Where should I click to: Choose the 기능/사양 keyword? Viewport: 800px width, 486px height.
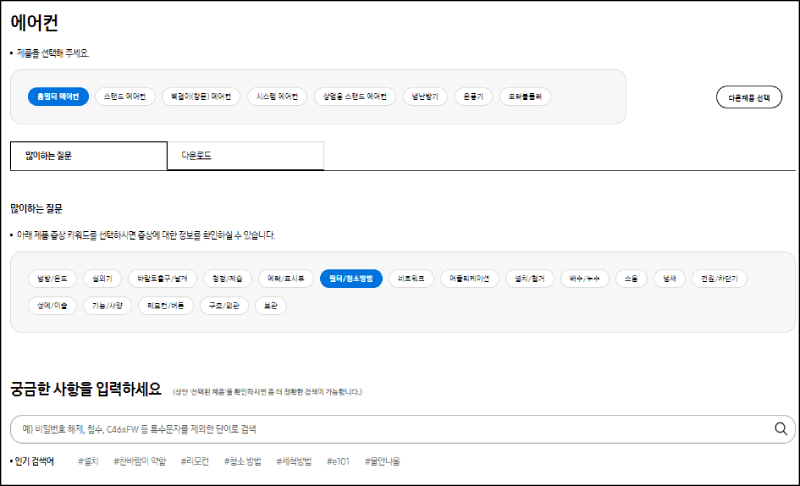pos(107,305)
